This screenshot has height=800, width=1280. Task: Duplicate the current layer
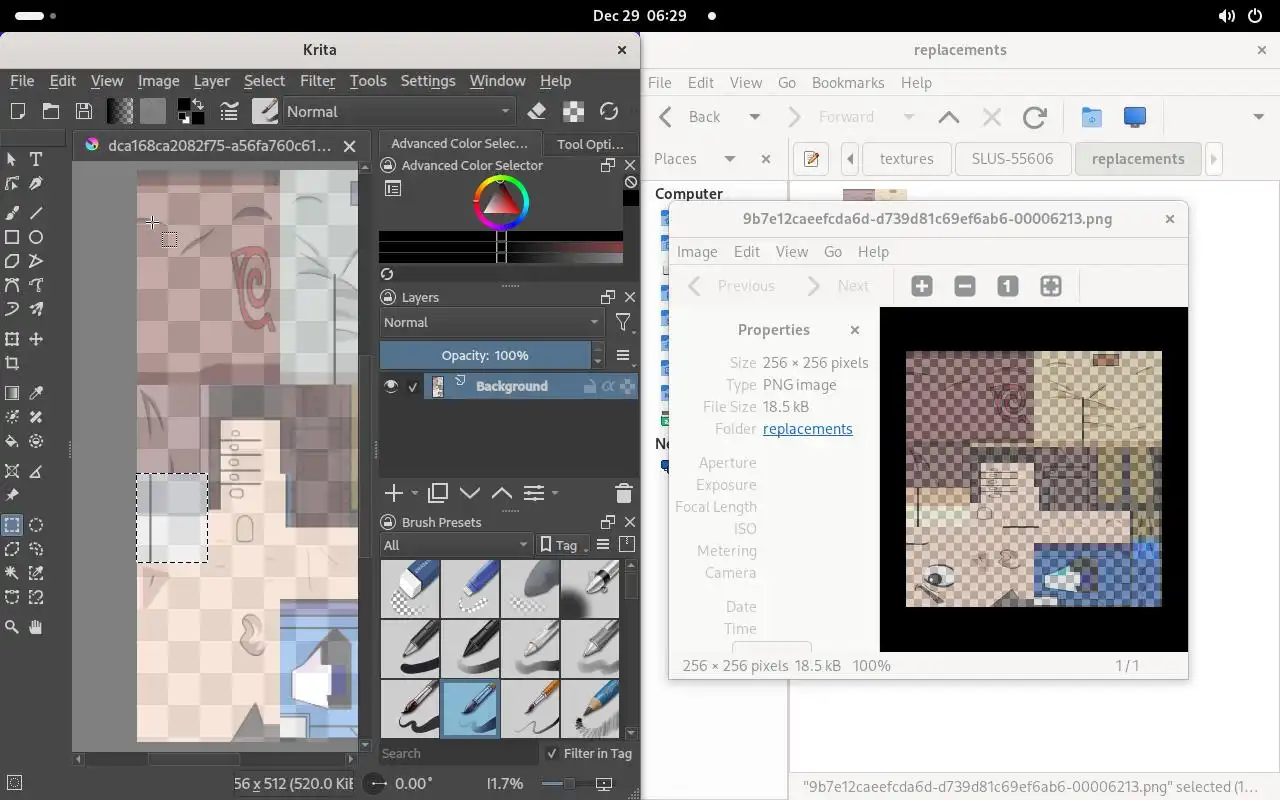438,493
